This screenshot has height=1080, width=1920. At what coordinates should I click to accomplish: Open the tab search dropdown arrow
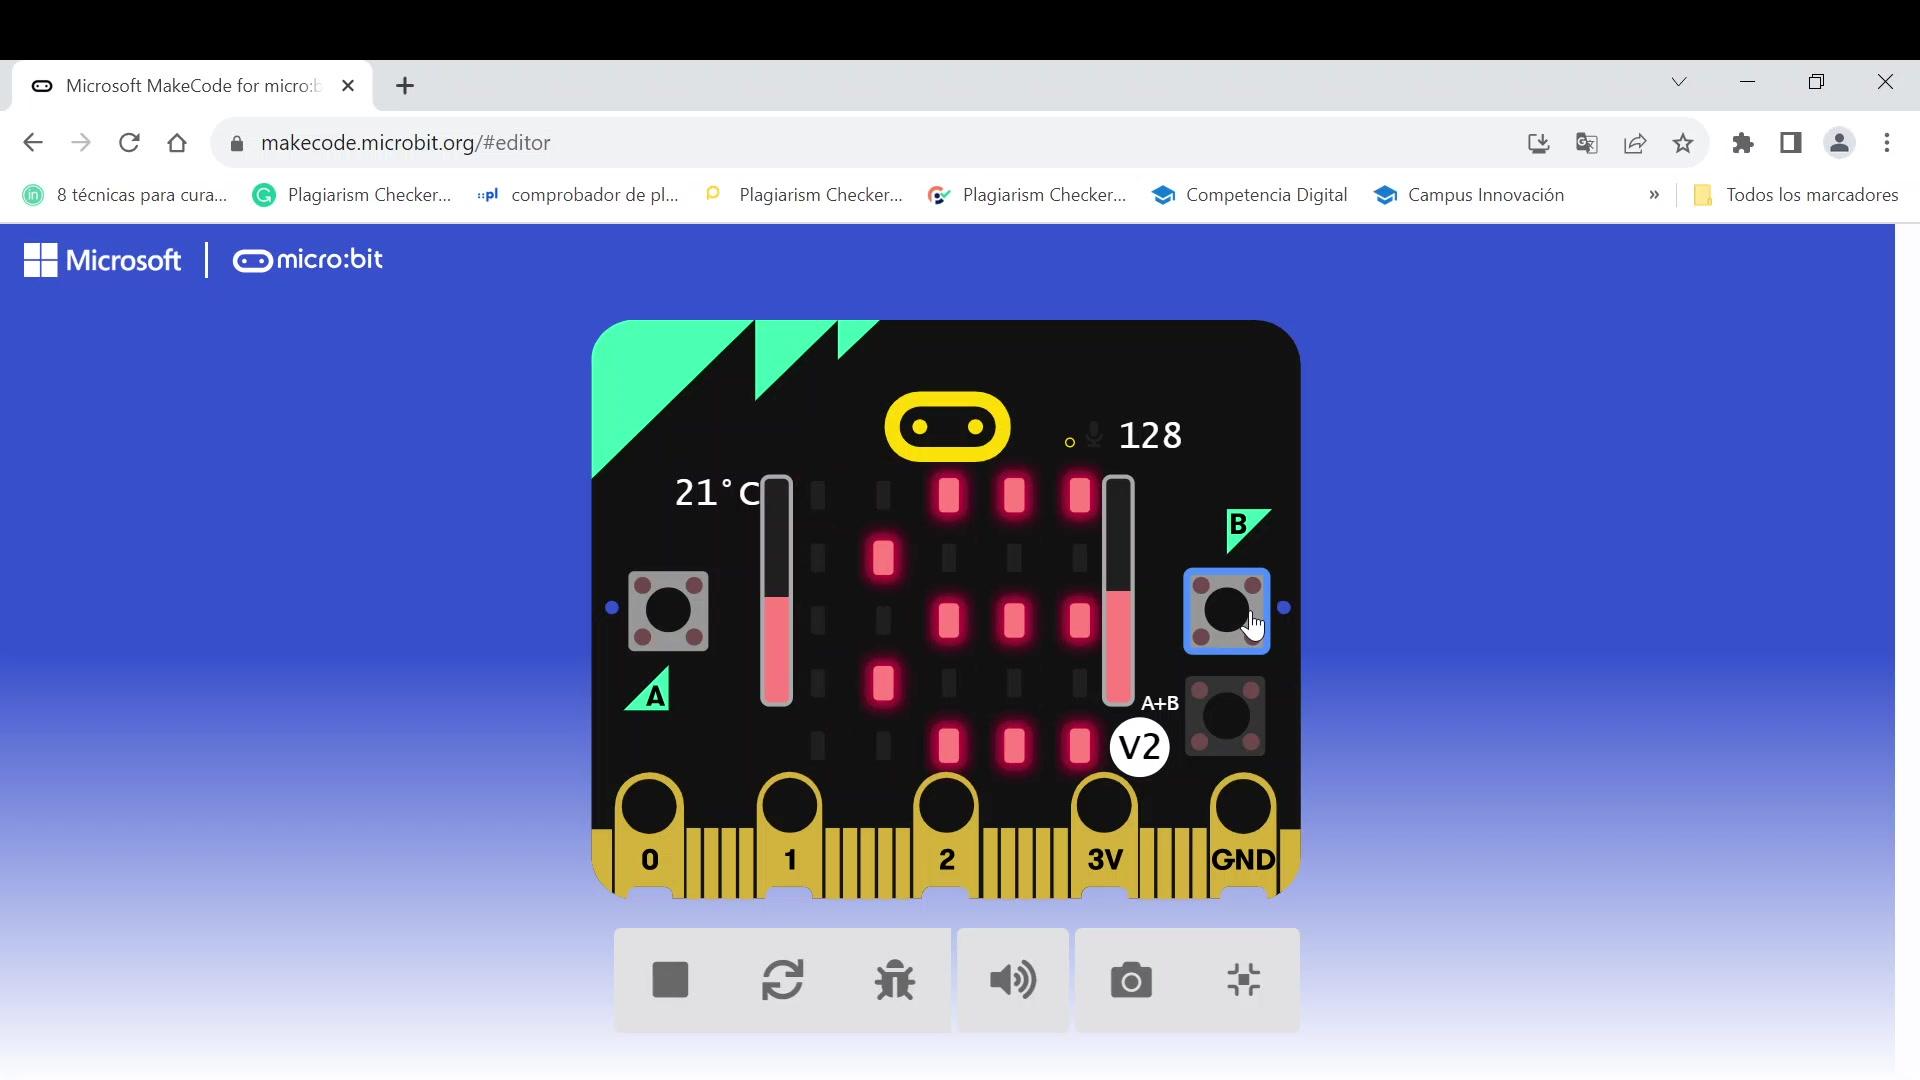pos(1679,82)
